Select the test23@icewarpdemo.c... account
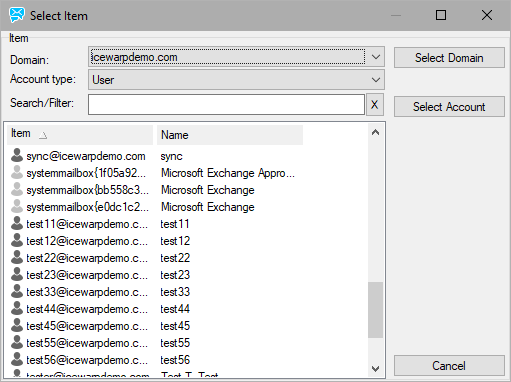 click(x=87, y=275)
